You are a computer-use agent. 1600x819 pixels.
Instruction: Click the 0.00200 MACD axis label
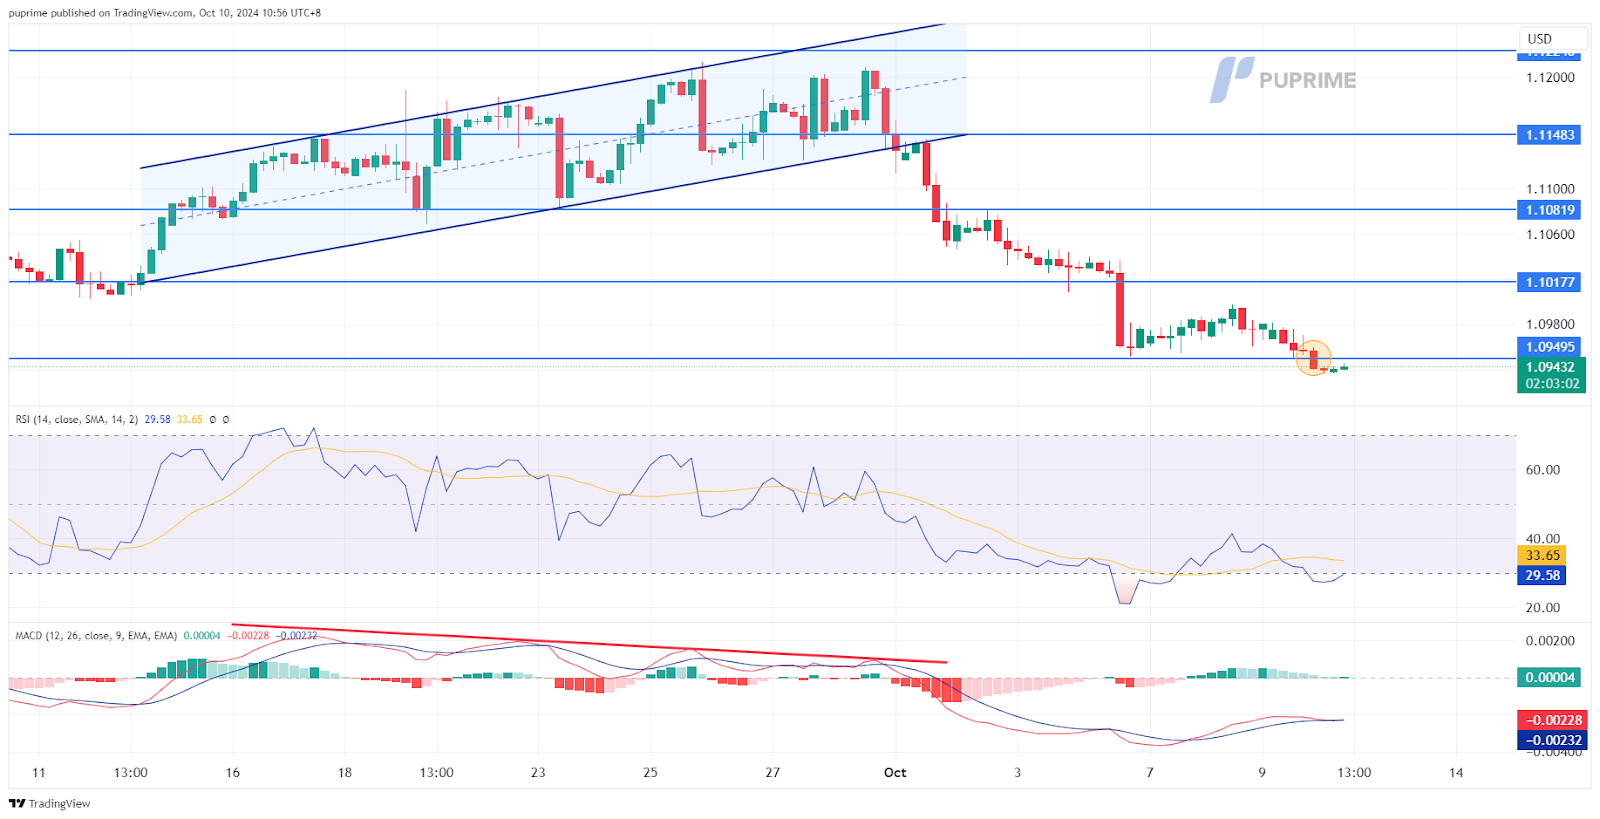1550,640
